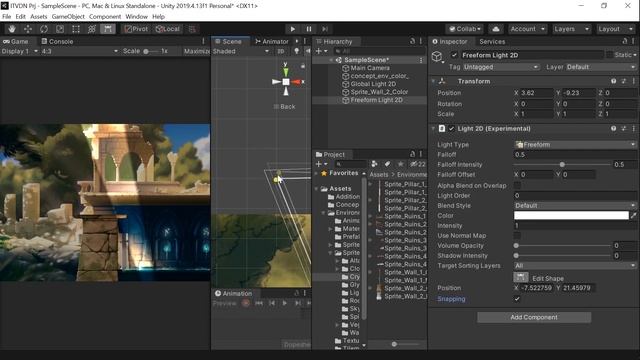
Task: Click the Add Component button
Action: pyautogui.click(x=534, y=317)
